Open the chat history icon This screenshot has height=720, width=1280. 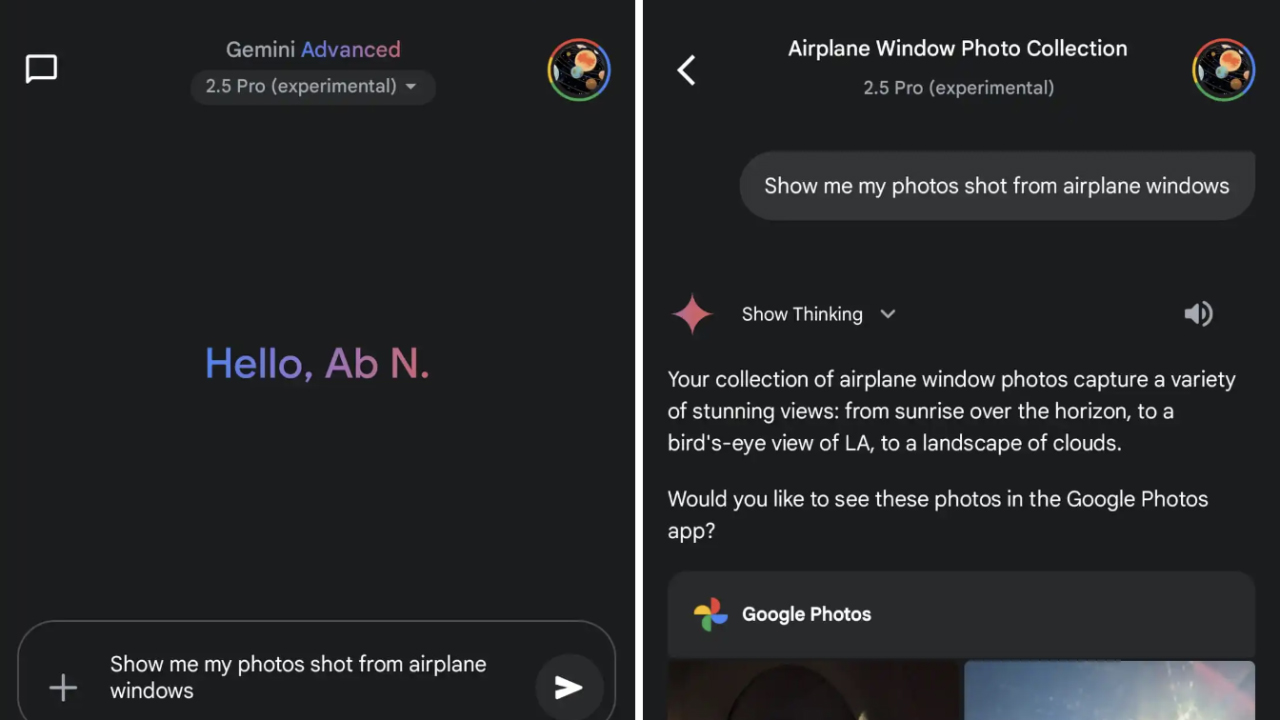tap(41, 69)
